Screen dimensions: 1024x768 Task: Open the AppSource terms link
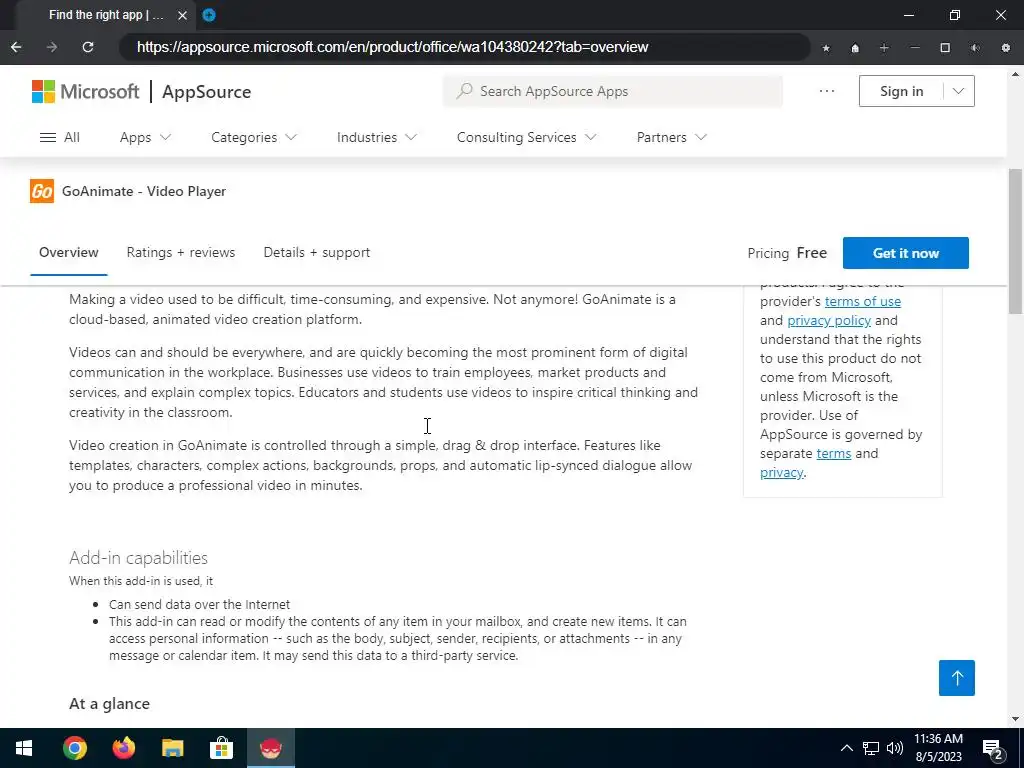(x=834, y=453)
